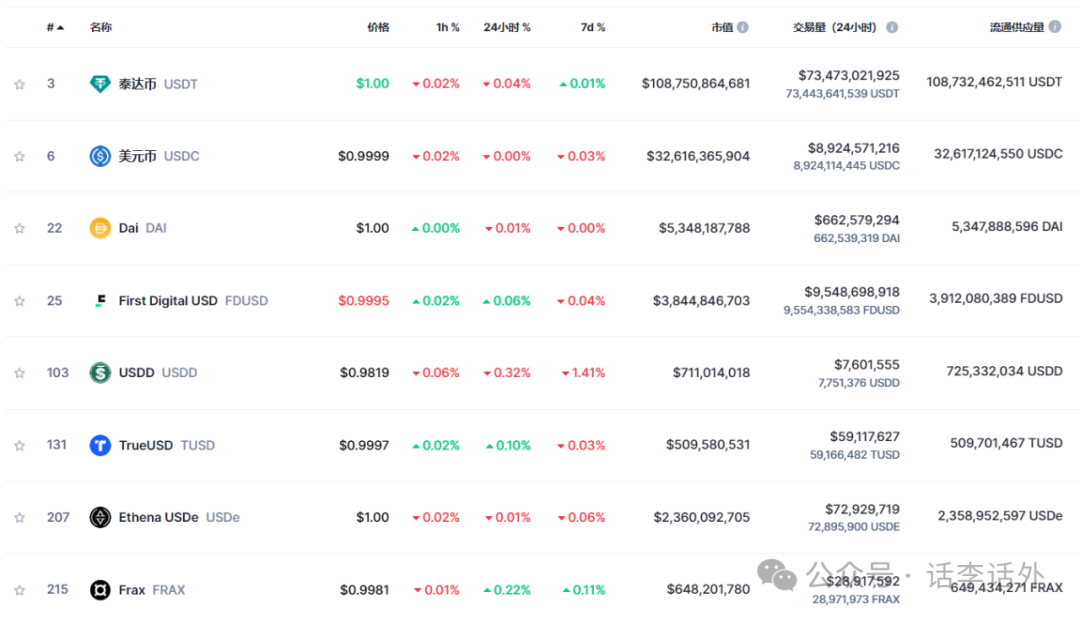Open the USDC coin logo

[100, 156]
